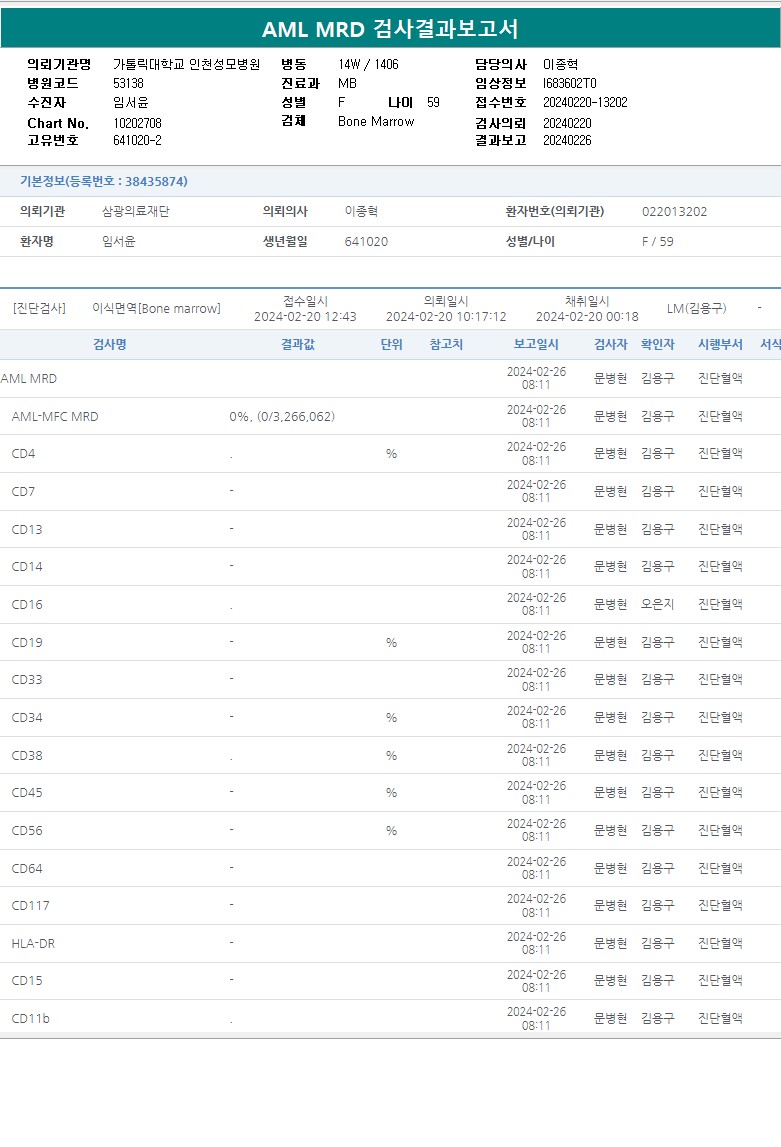Image resolution: width=781 pixels, height=1147 pixels.
Task: Select the 참고치 column header
Action: [446, 344]
